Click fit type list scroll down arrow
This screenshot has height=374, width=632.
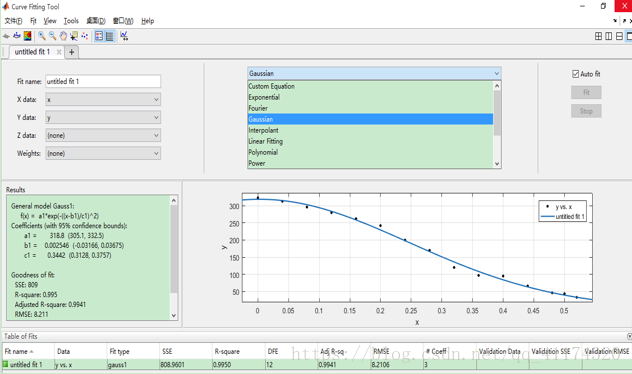[x=497, y=164]
